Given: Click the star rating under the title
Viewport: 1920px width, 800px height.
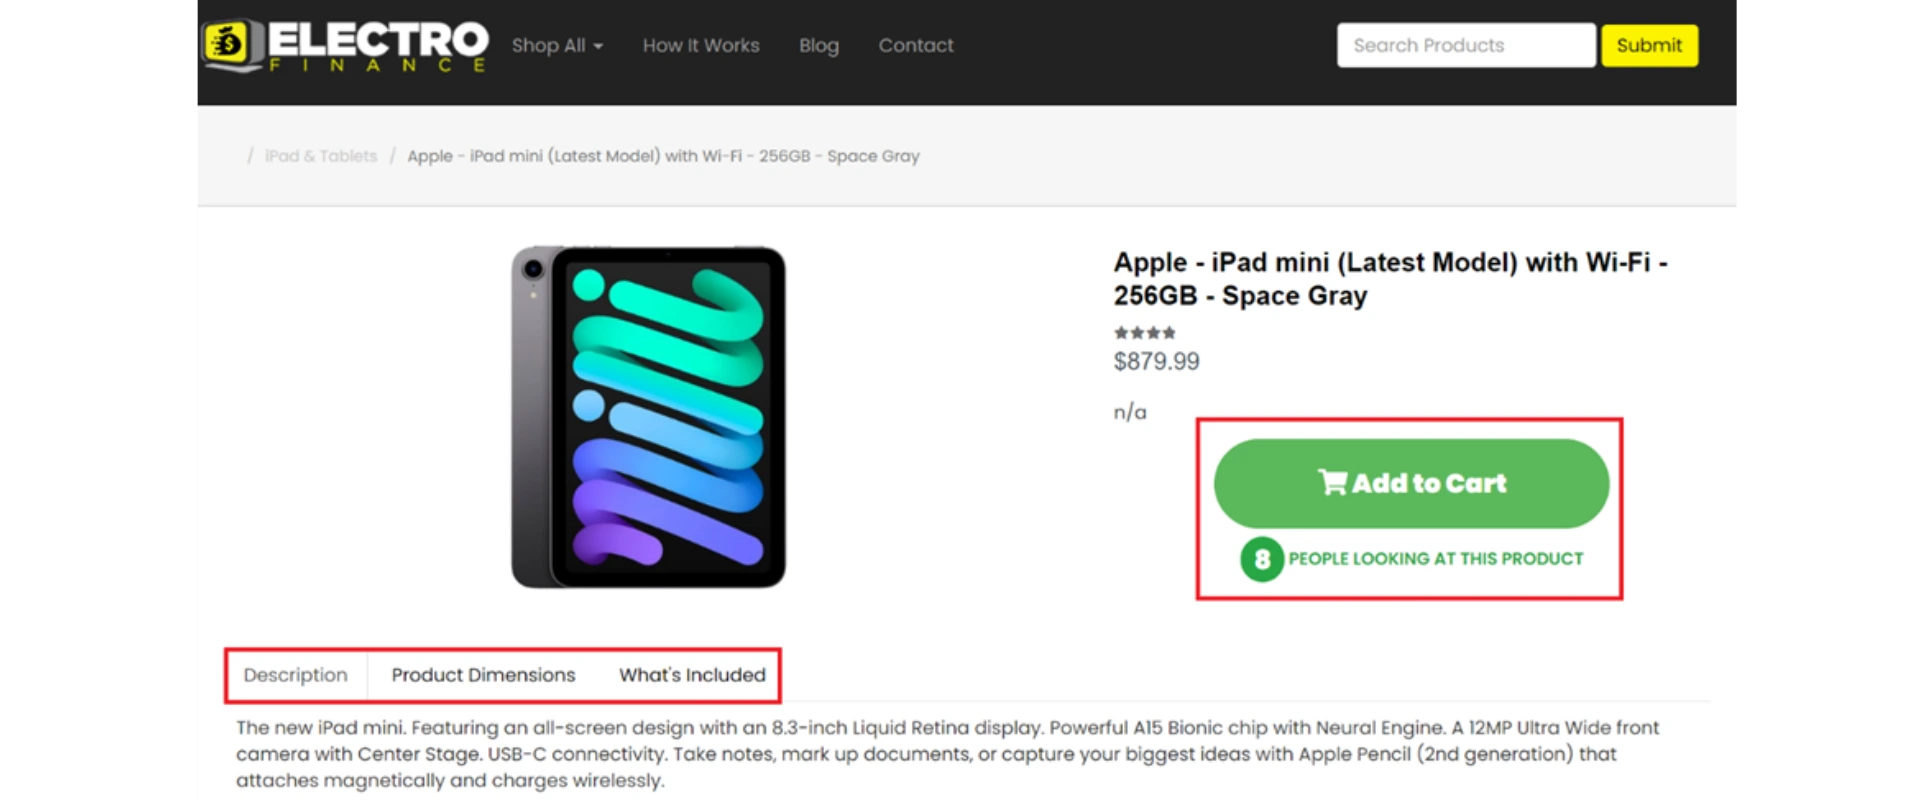Looking at the screenshot, I should tap(1145, 333).
